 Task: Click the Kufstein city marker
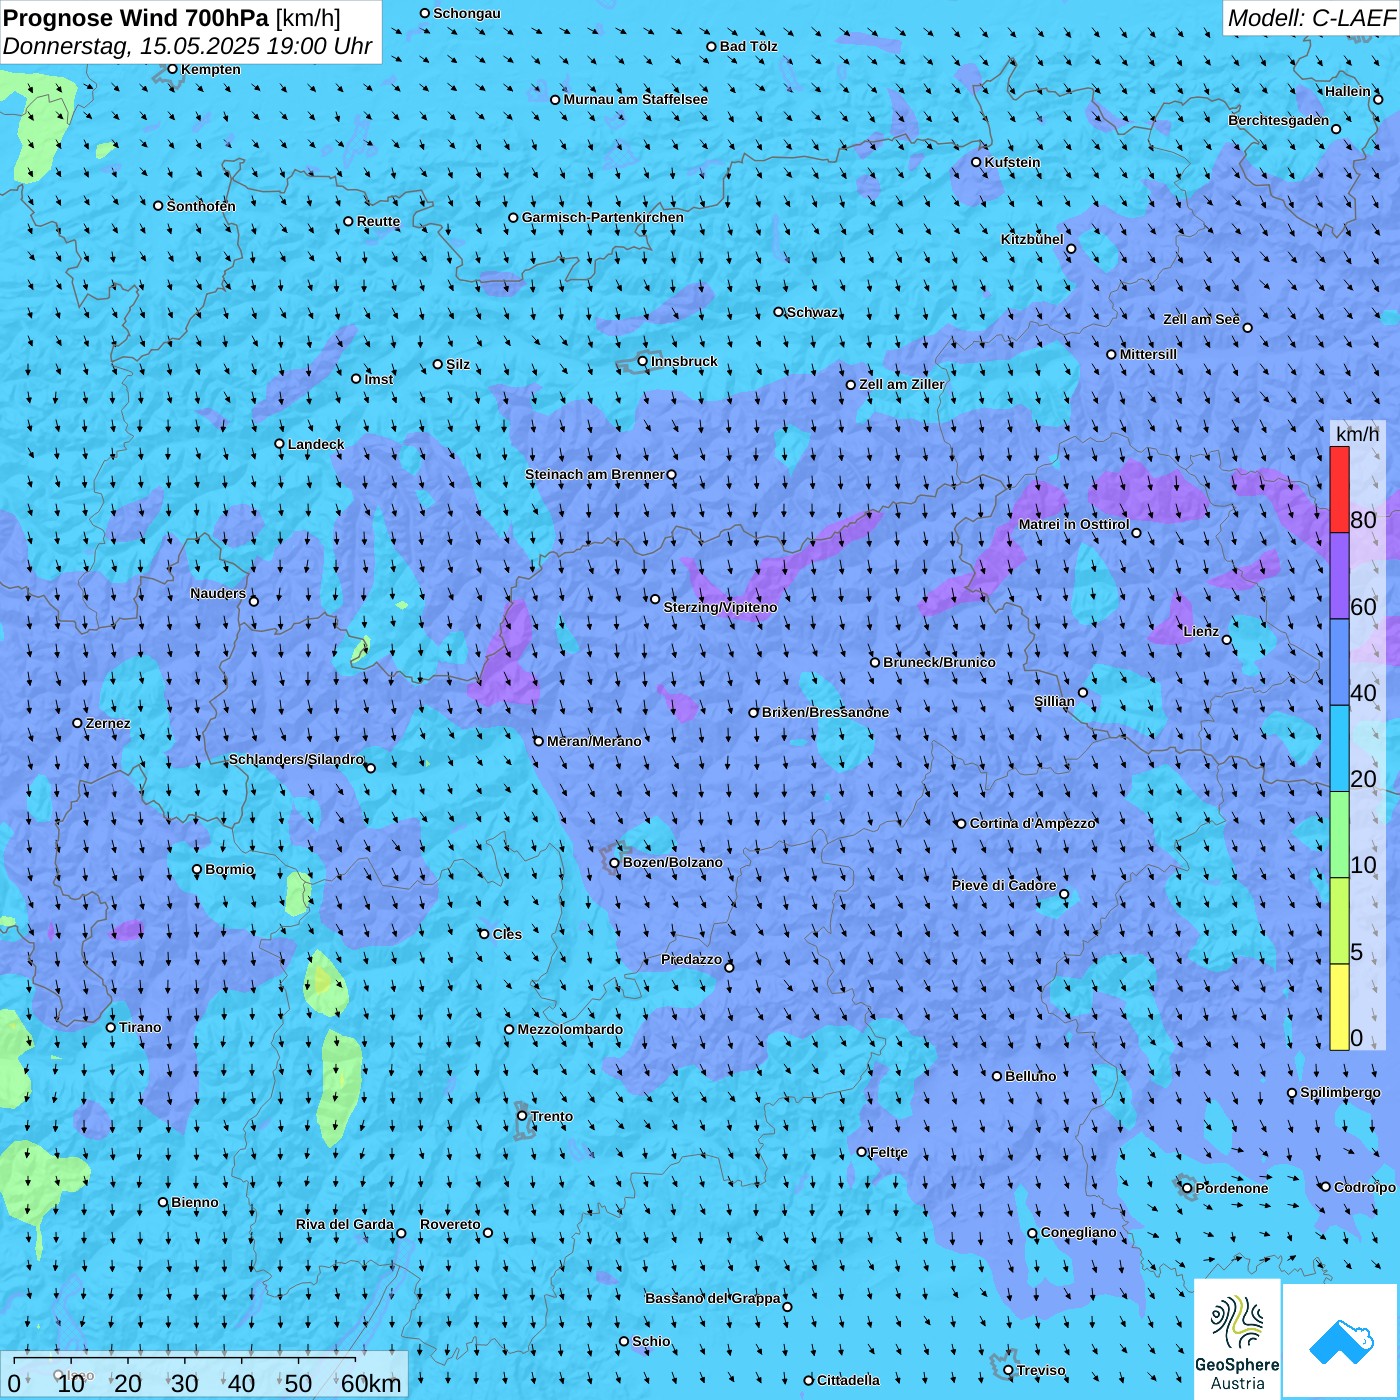[x=977, y=162]
